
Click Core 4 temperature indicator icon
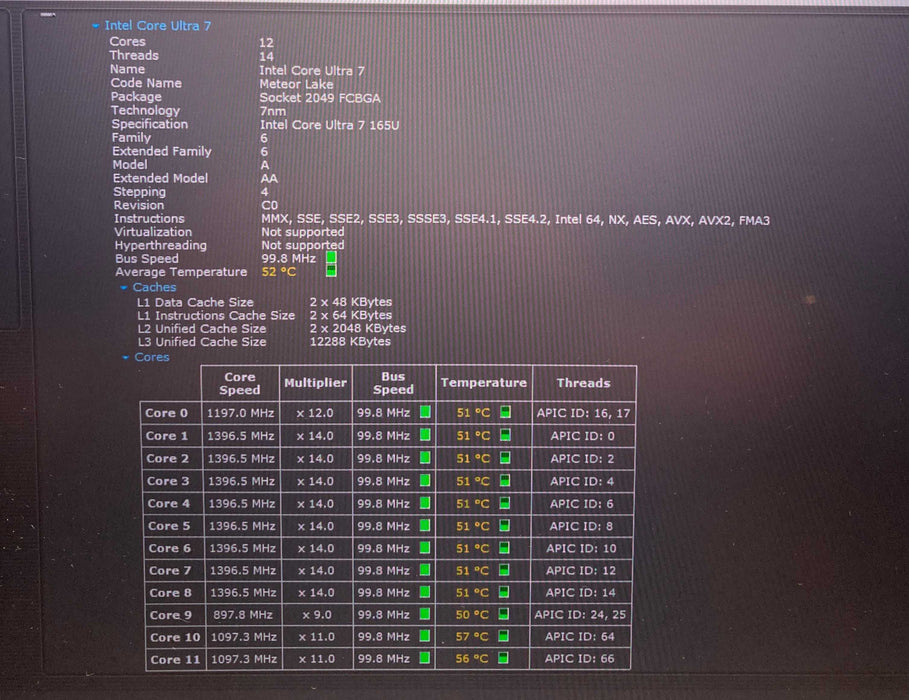[505, 503]
